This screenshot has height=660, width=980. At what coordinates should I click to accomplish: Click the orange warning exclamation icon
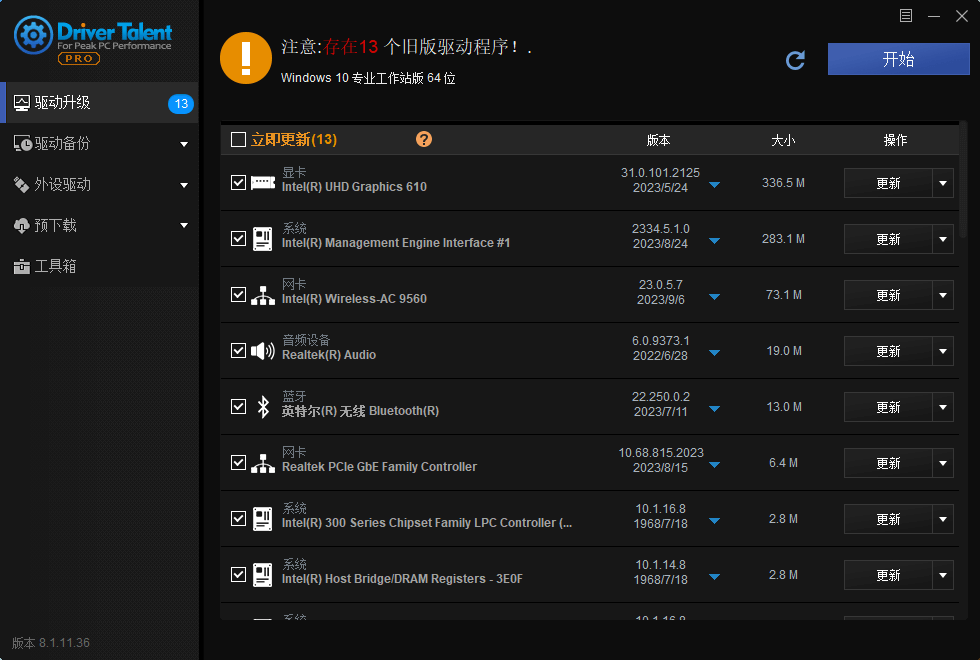tap(245, 58)
